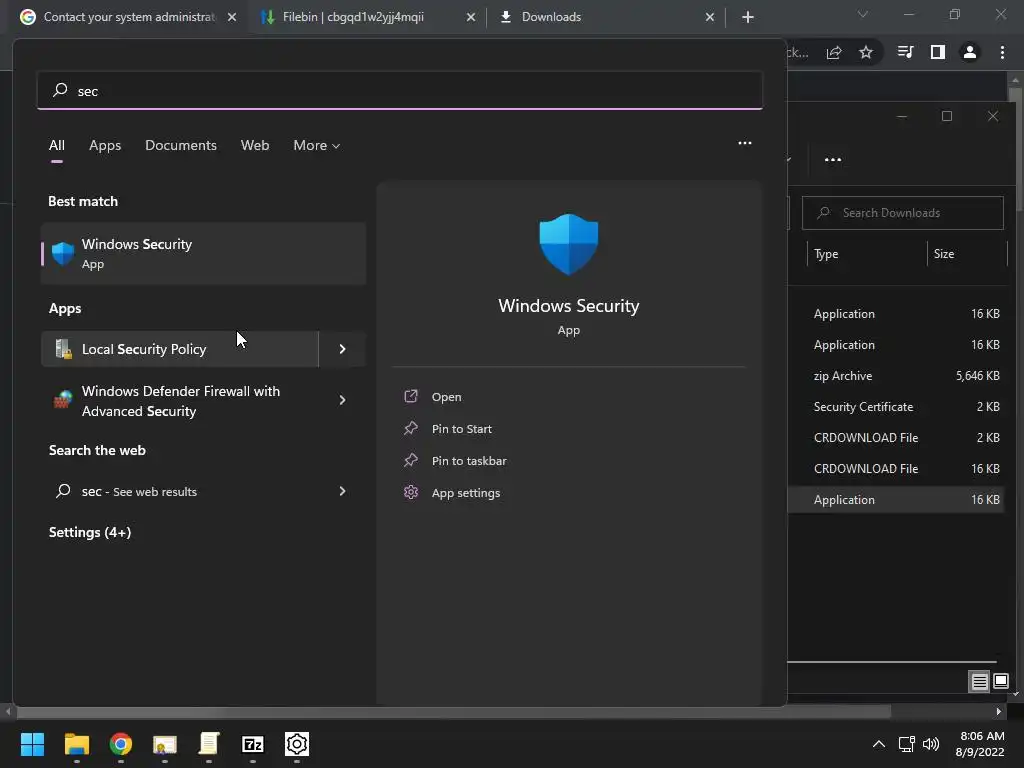Image resolution: width=1024 pixels, height=768 pixels.
Task: Open clock showing 8:06 AM
Action: click(980, 744)
